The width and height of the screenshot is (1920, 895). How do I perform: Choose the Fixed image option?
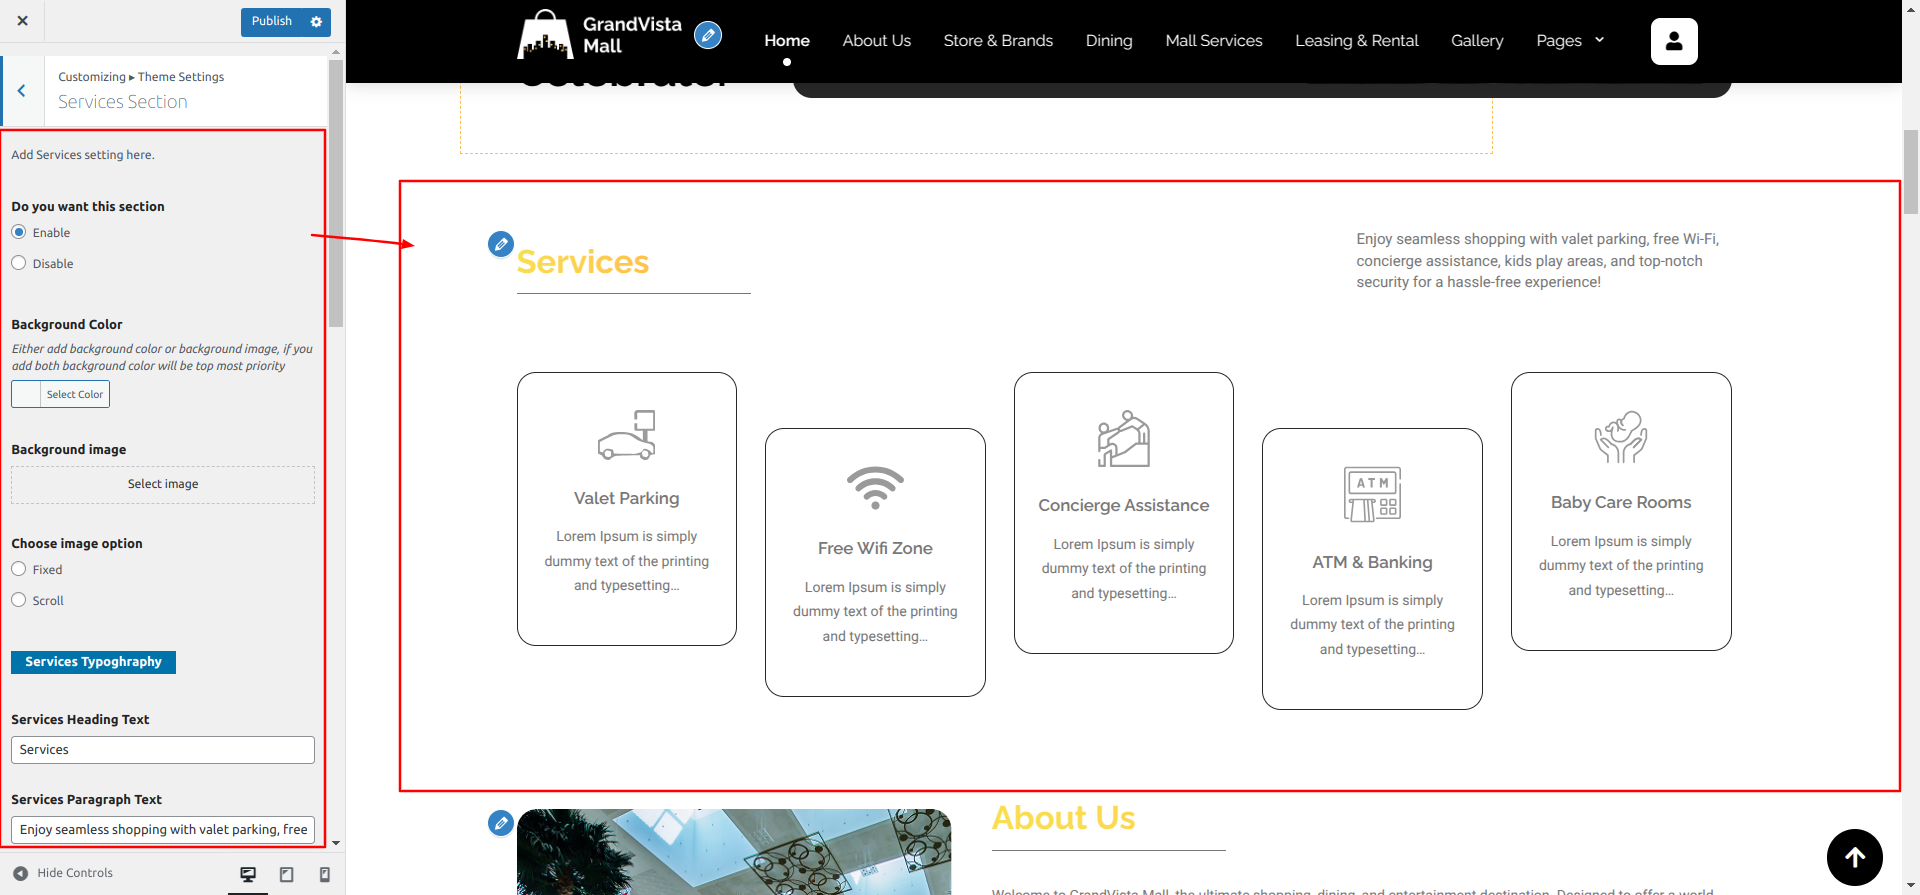pyautogui.click(x=19, y=569)
